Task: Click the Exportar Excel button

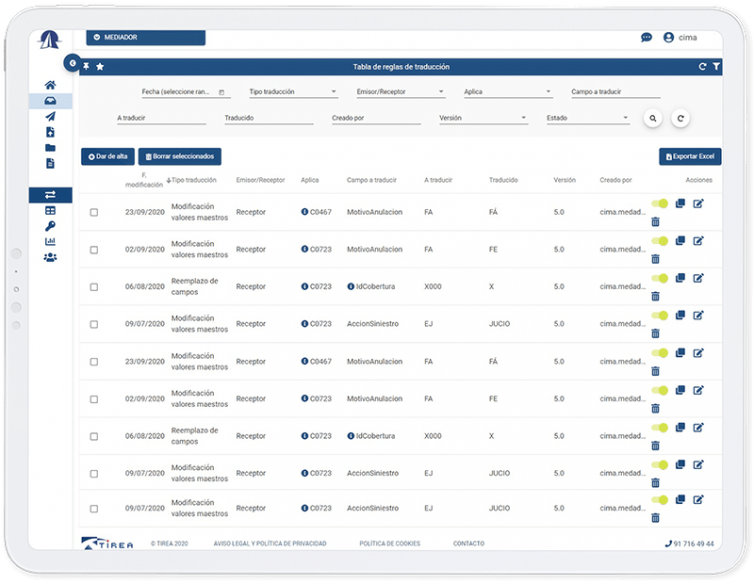Action: pyautogui.click(x=690, y=157)
